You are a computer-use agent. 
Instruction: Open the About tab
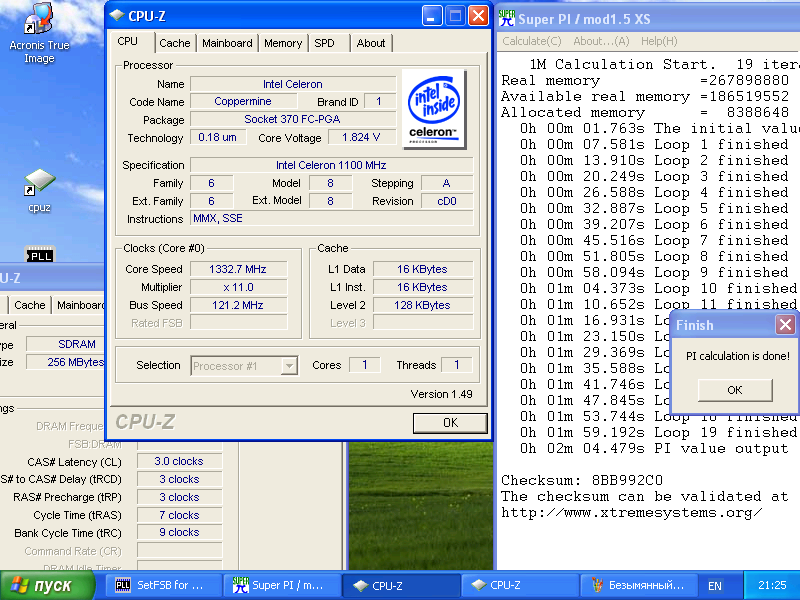click(x=371, y=43)
